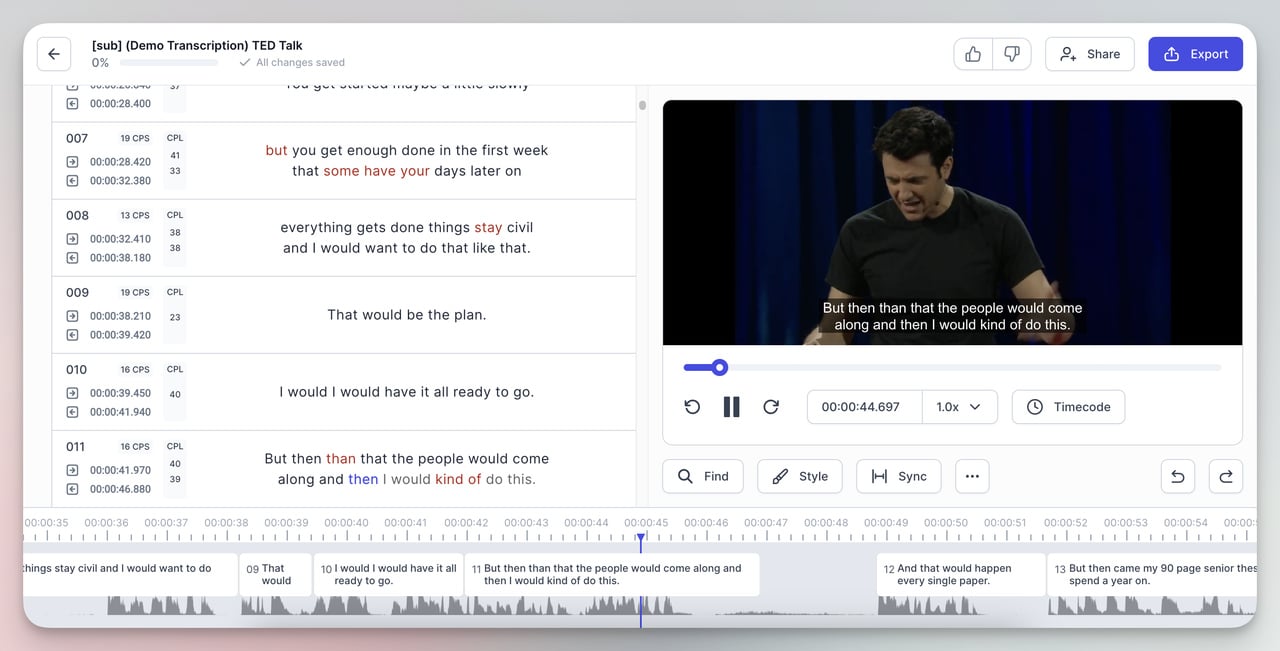Undo the last subtitle edit

click(x=1177, y=477)
